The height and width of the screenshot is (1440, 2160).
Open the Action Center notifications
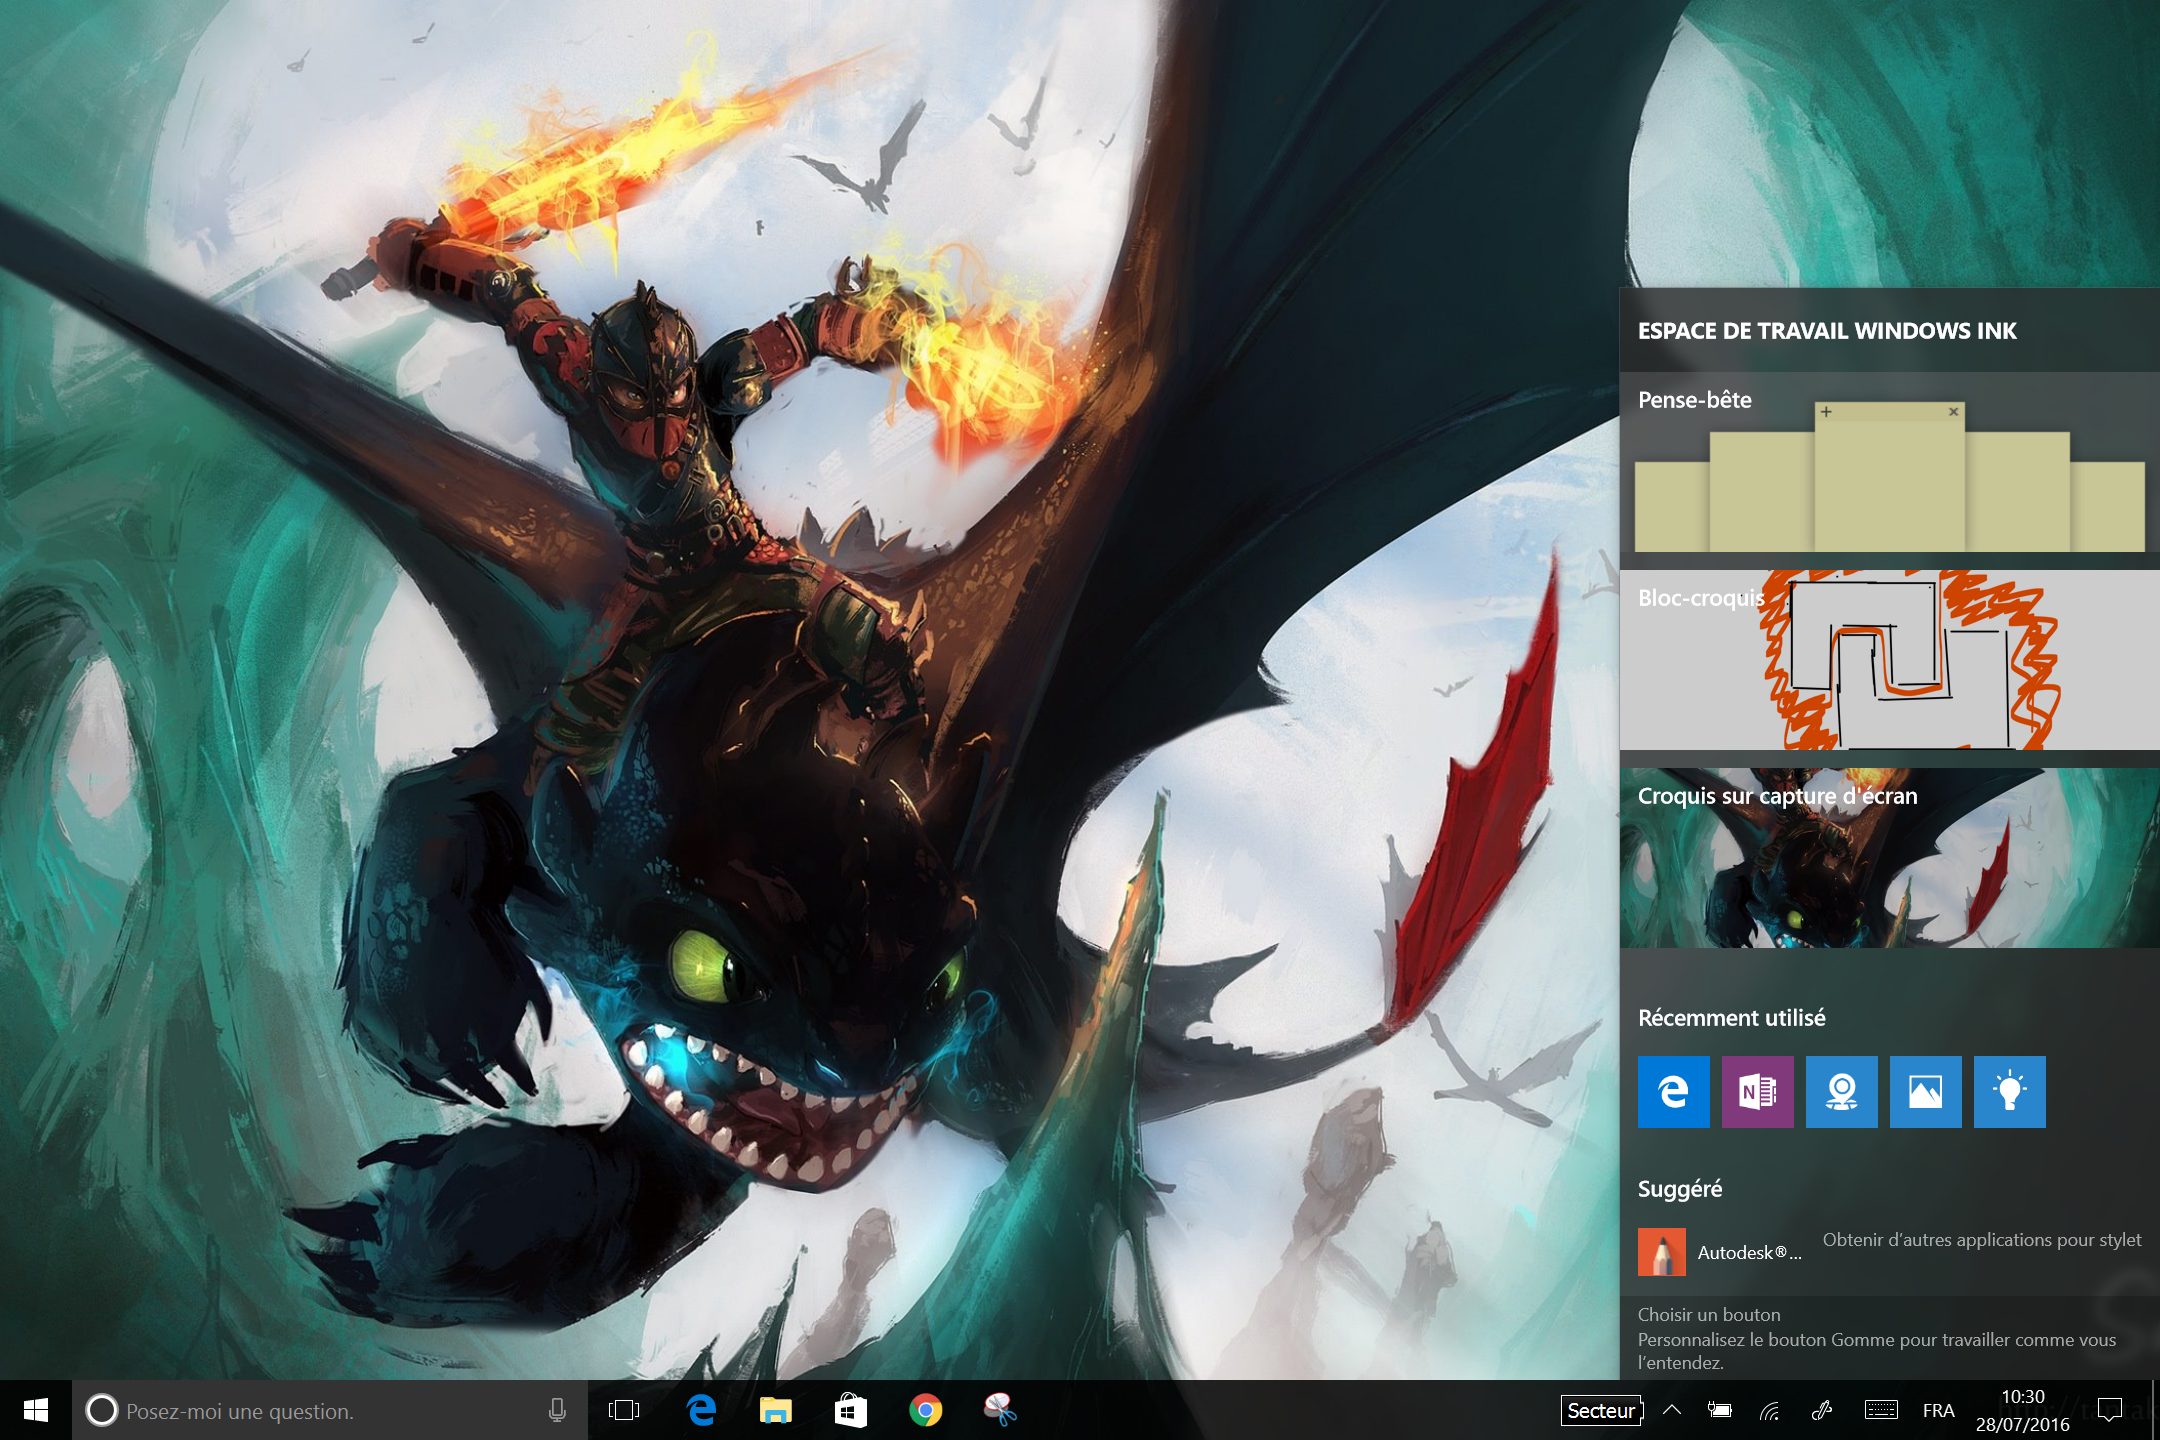point(2110,1410)
